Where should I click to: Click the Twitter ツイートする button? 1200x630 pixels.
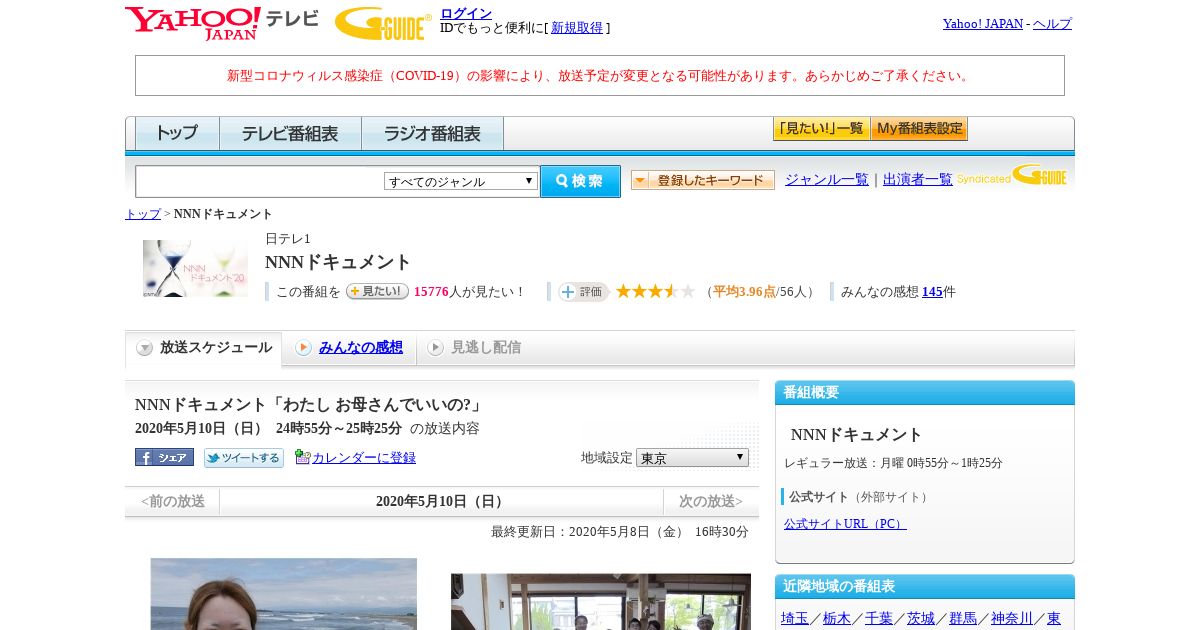click(244, 457)
